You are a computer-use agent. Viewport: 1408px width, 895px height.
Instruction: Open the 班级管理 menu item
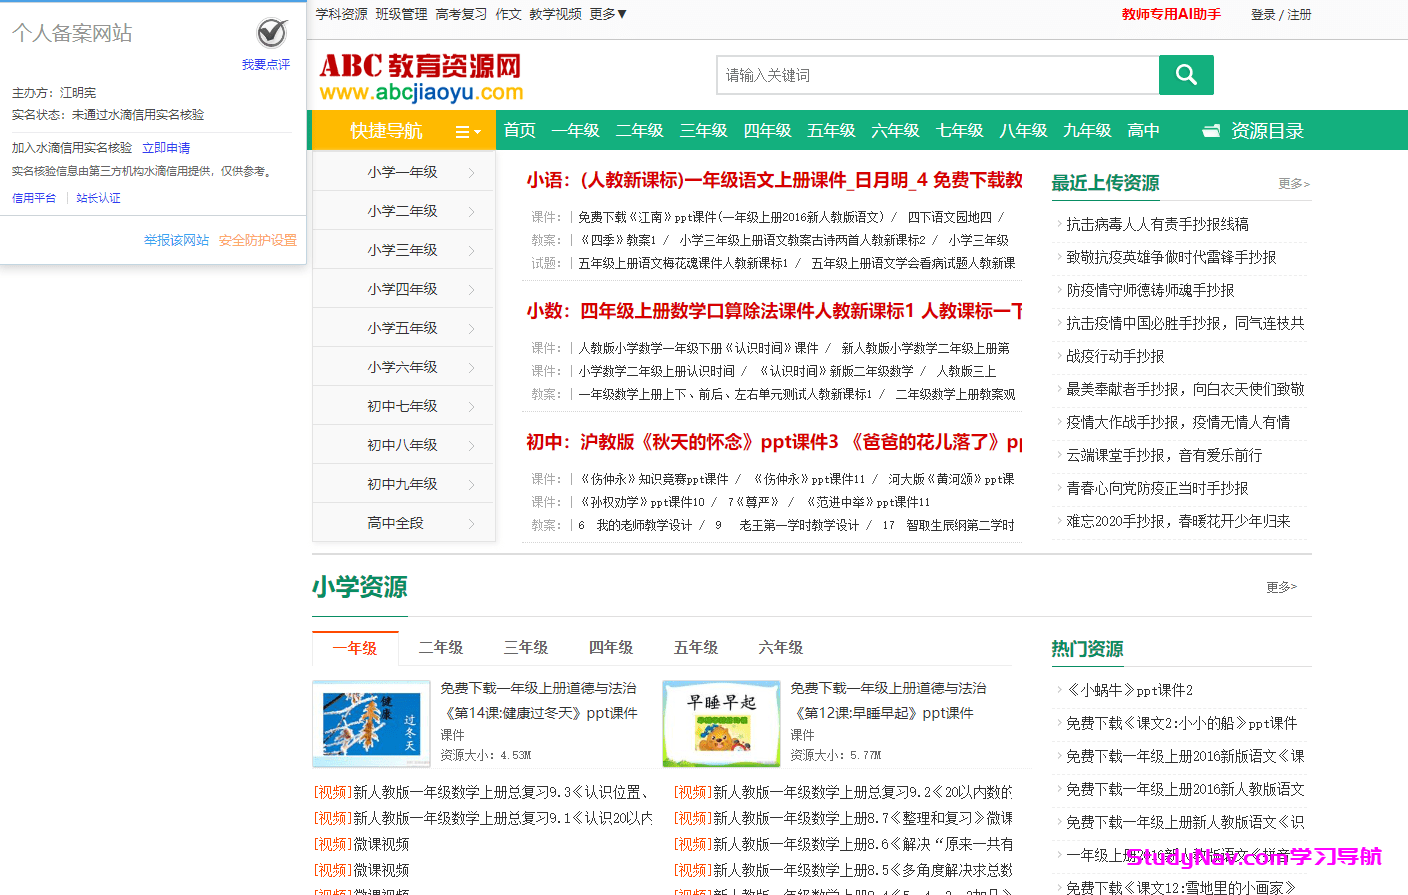(x=401, y=13)
